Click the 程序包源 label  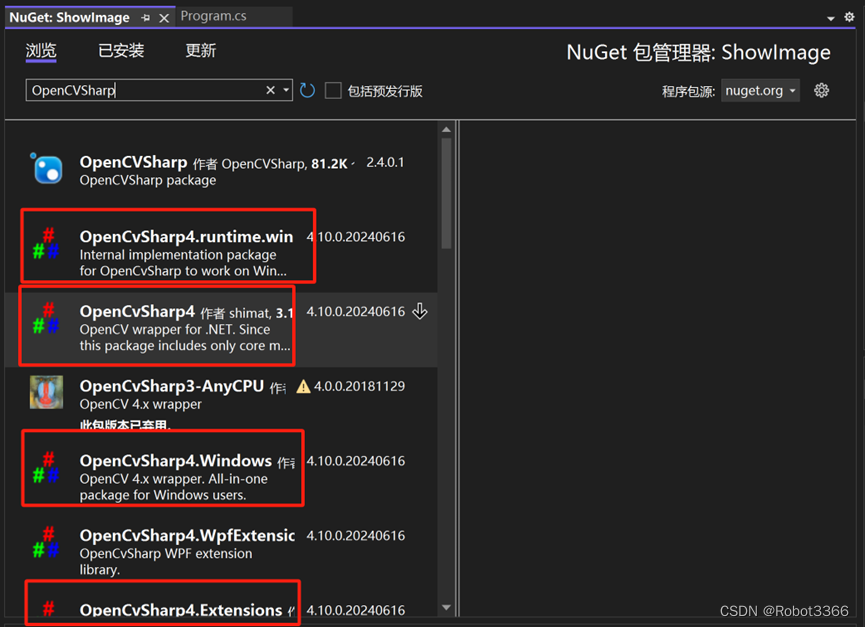pos(688,91)
